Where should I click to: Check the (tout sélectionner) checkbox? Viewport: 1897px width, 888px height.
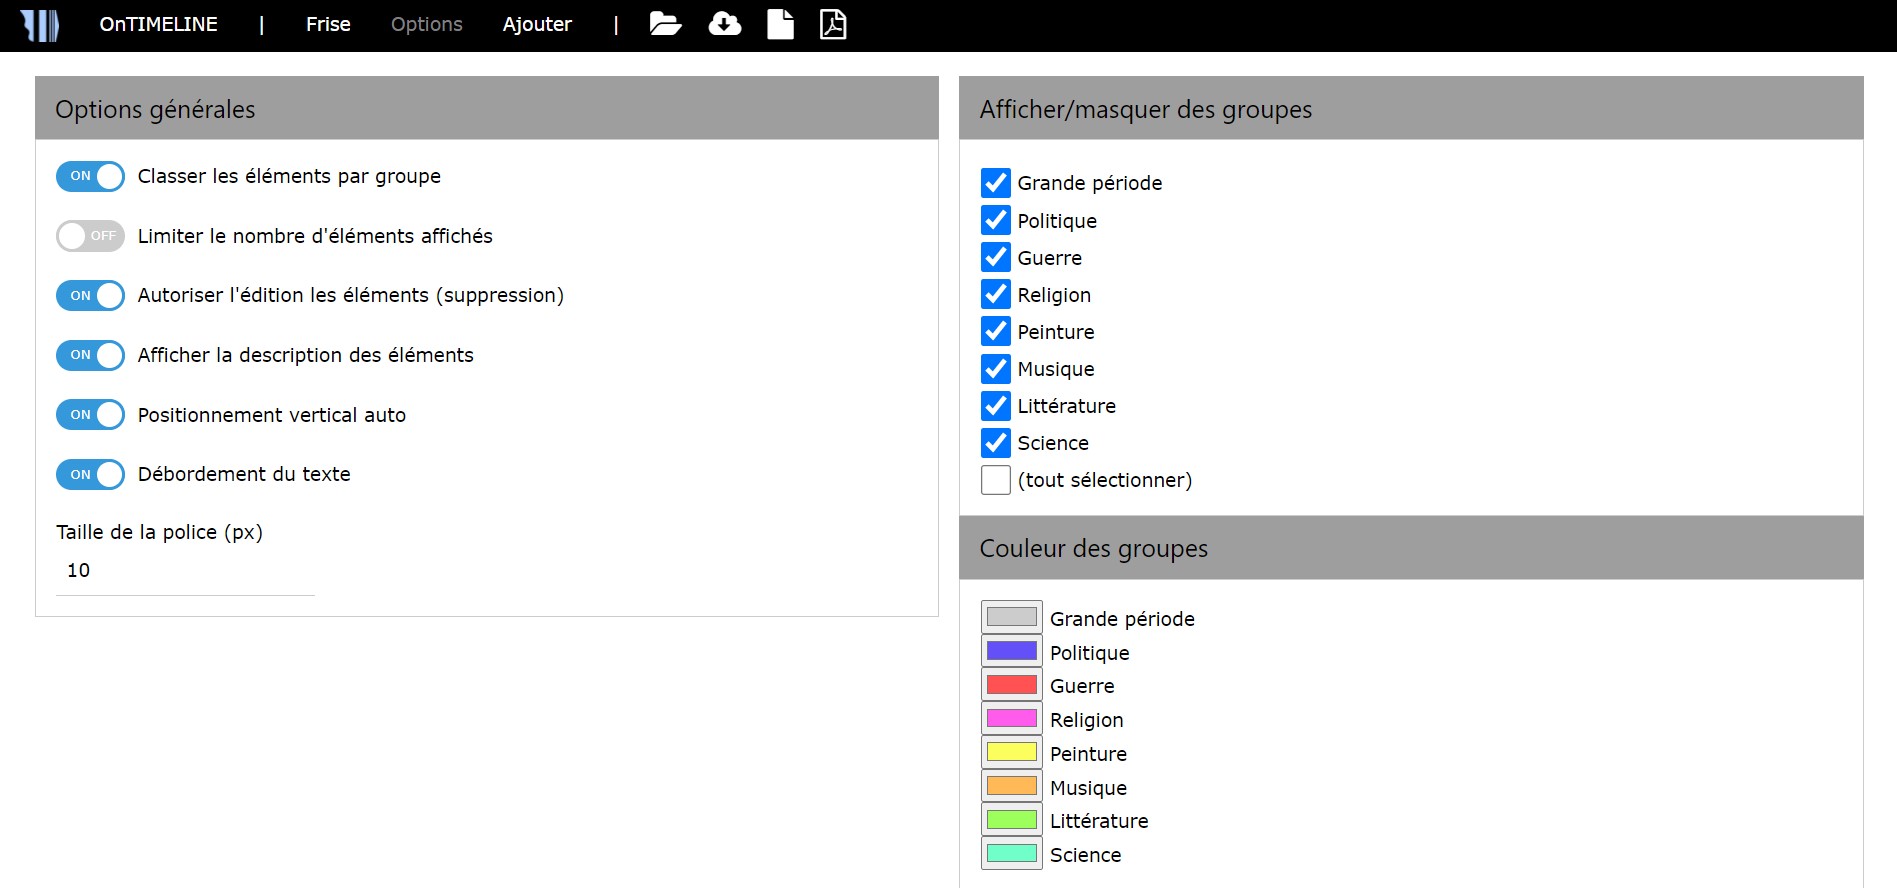995,480
